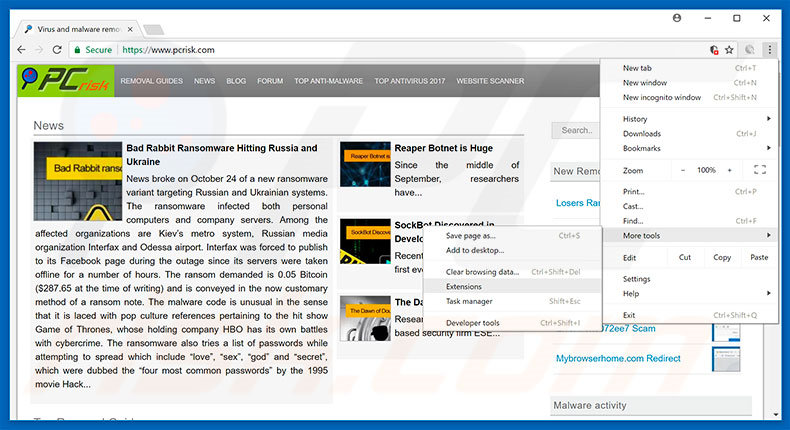Open TOP ANTI-MALWARE nav link
The height and width of the screenshot is (430, 790).
coord(328,81)
